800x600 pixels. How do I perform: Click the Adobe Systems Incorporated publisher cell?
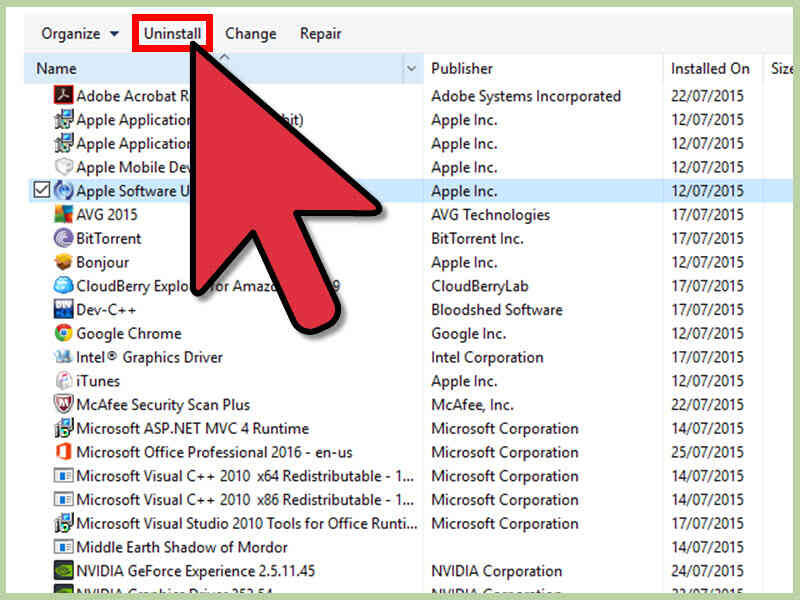pyautogui.click(x=526, y=96)
